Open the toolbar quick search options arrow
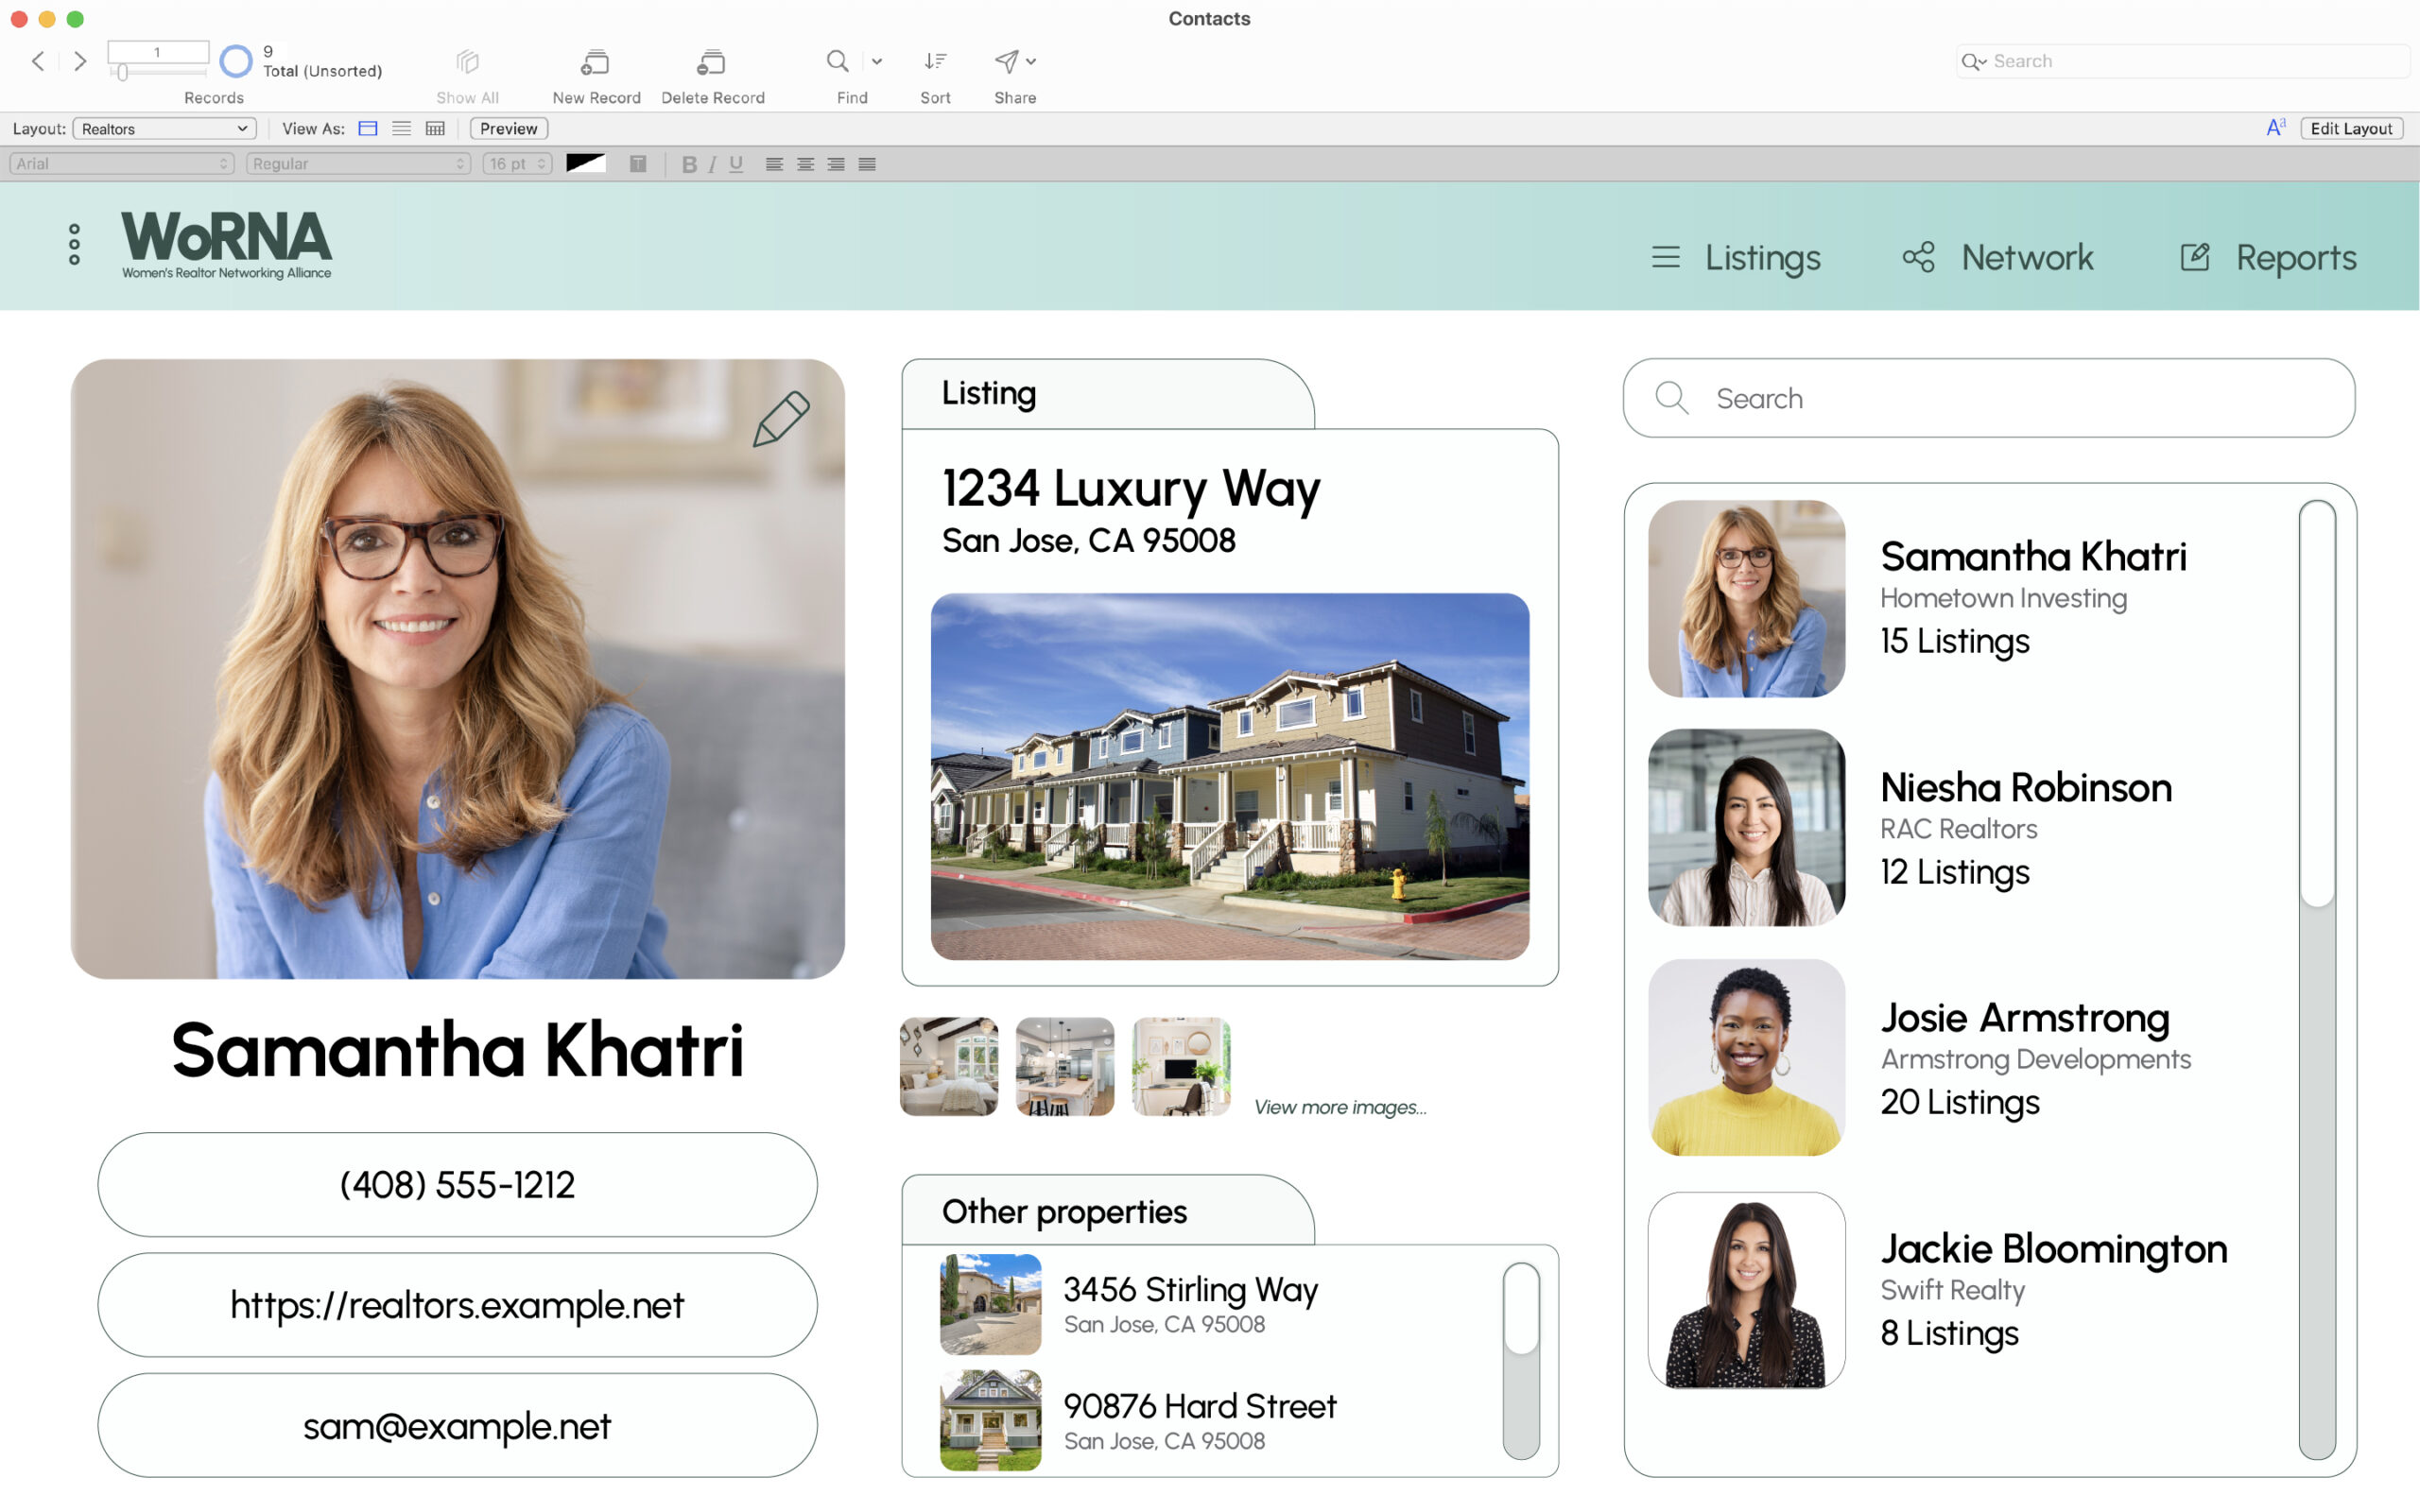This screenshot has height=1512, width=2420. (x=1973, y=62)
